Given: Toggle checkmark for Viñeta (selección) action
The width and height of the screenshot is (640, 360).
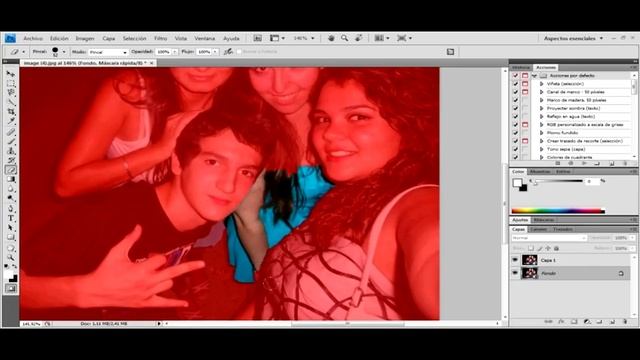Looking at the screenshot, I should [x=516, y=84].
